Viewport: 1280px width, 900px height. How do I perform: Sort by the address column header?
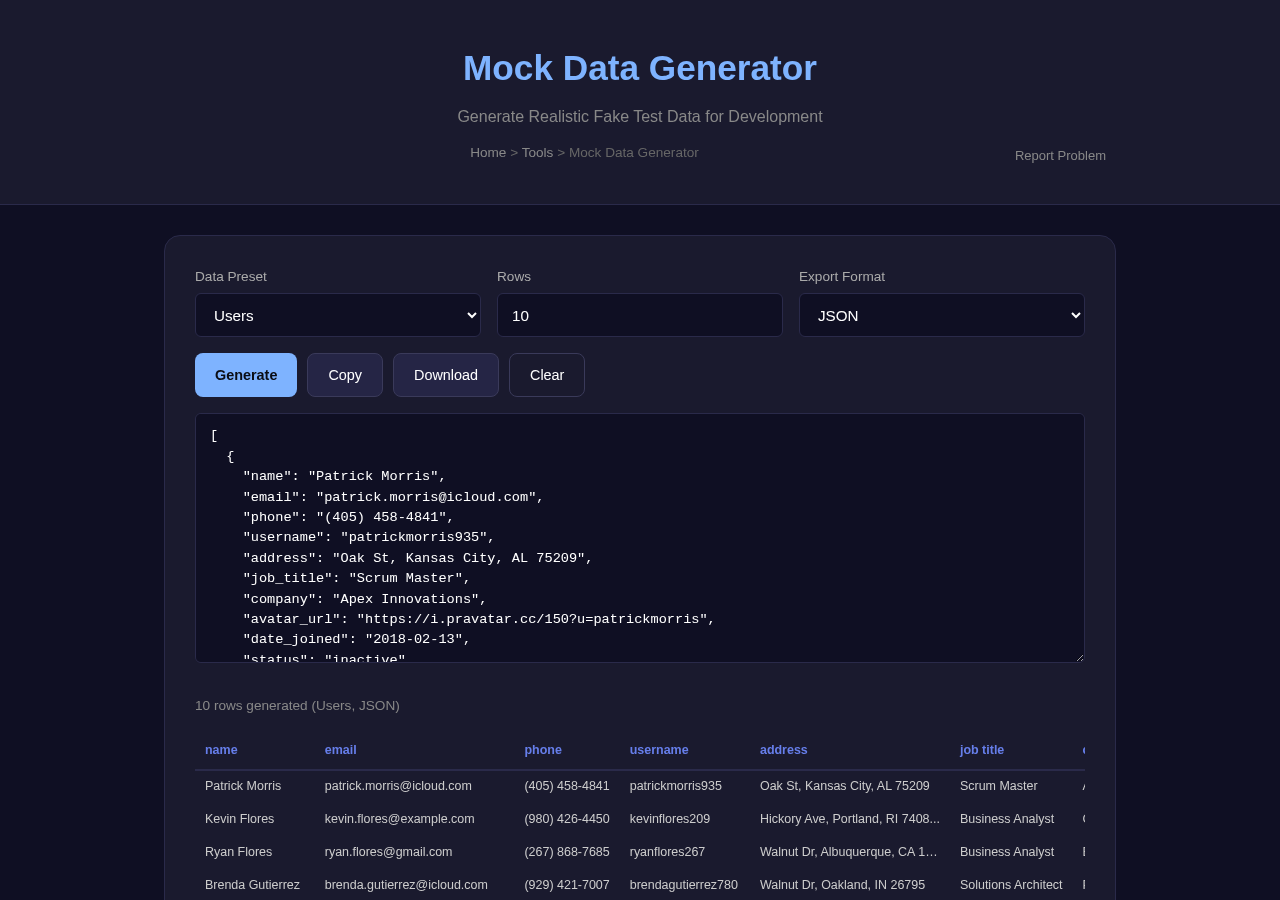pos(784,750)
